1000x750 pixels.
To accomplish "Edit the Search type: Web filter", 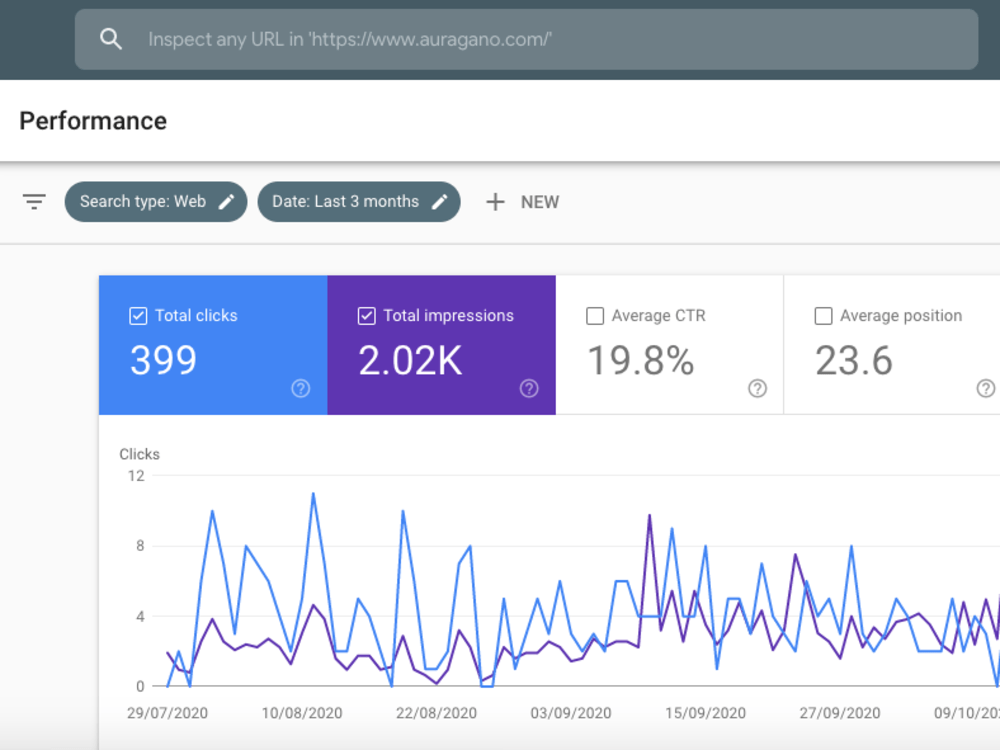I will 156,202.
